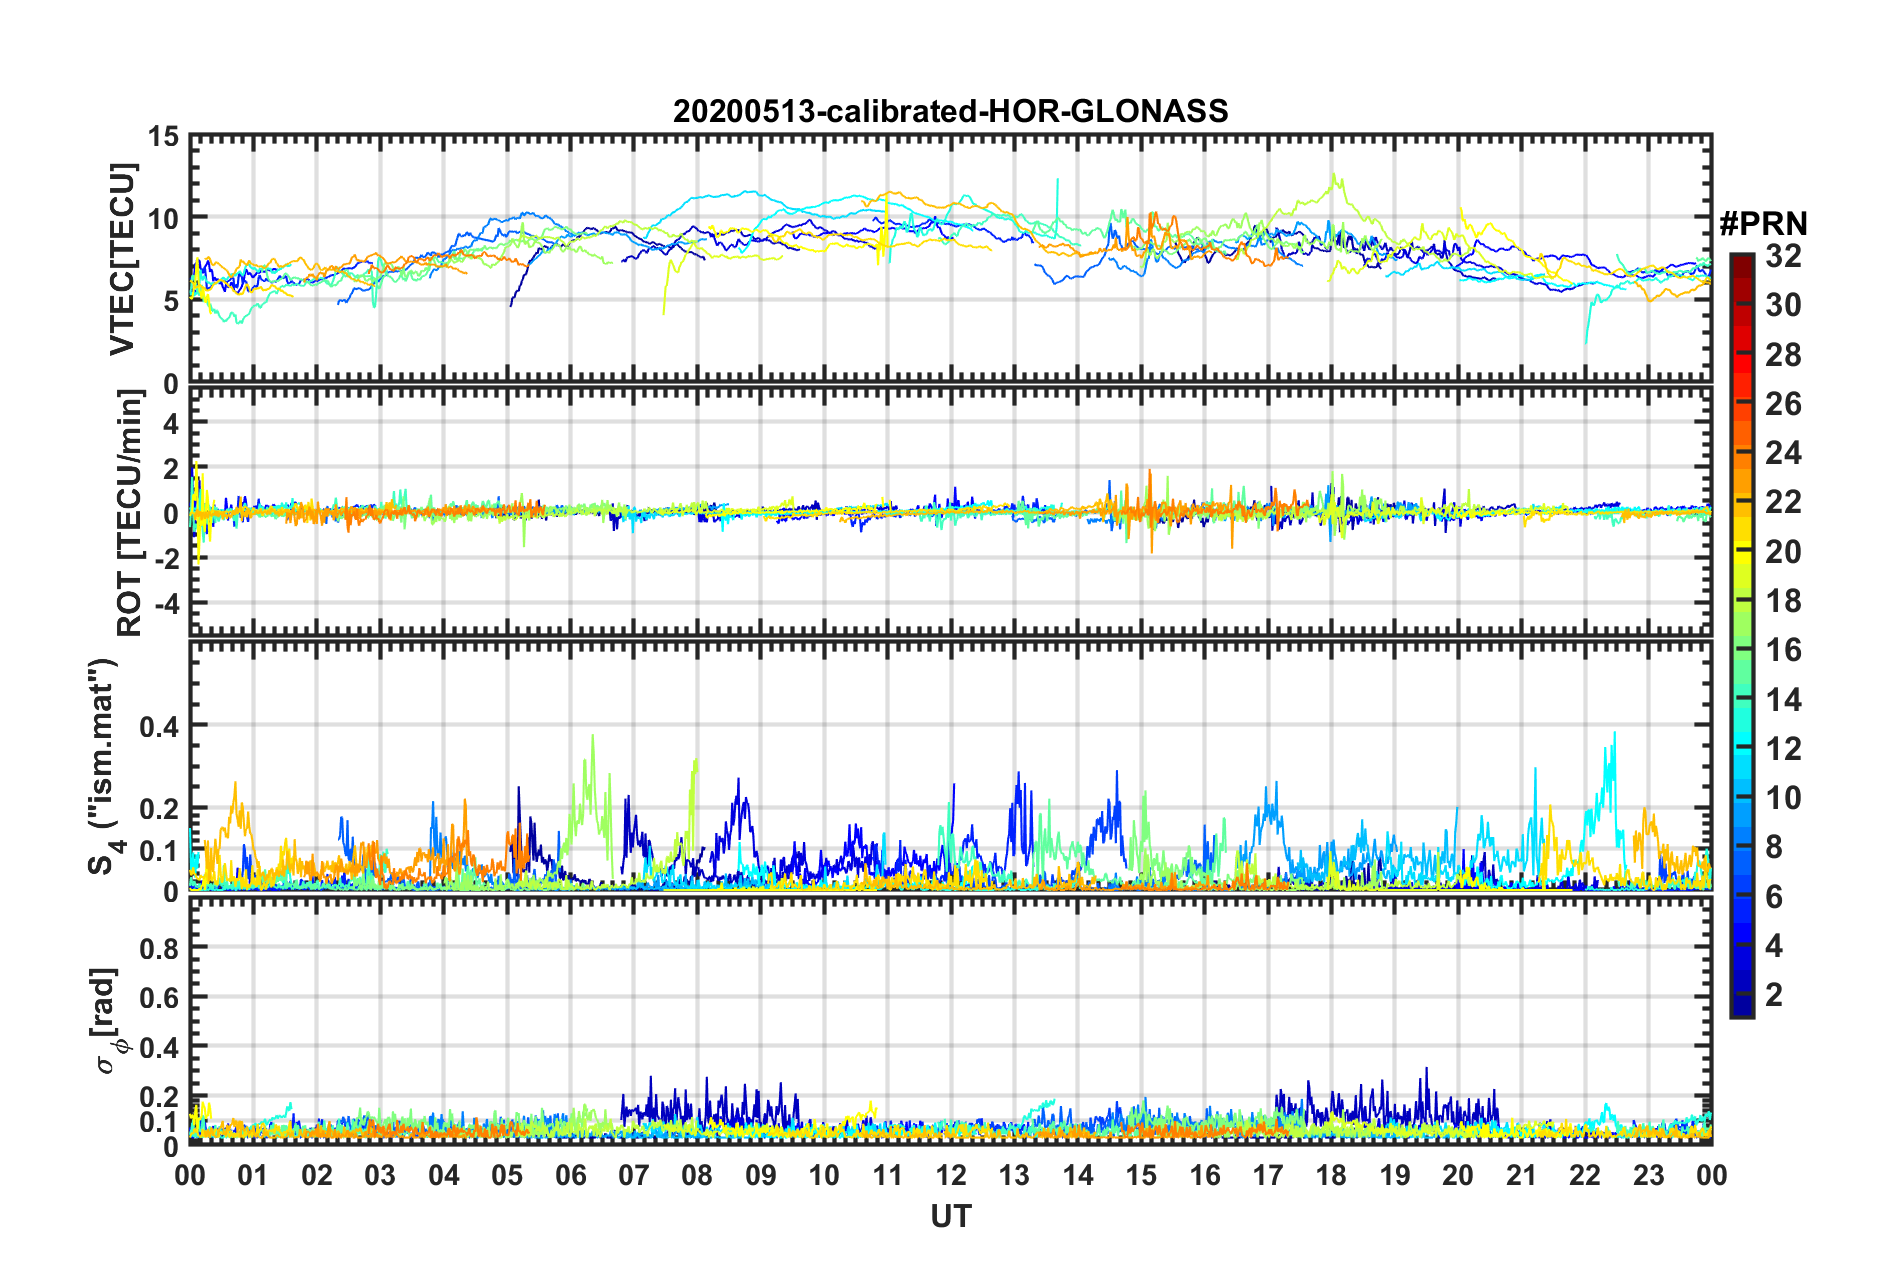Click the plot title 20200513-calibrated-HOR-GLONASS
The width and height of the screenshot is (1902, 1272).
950,111
